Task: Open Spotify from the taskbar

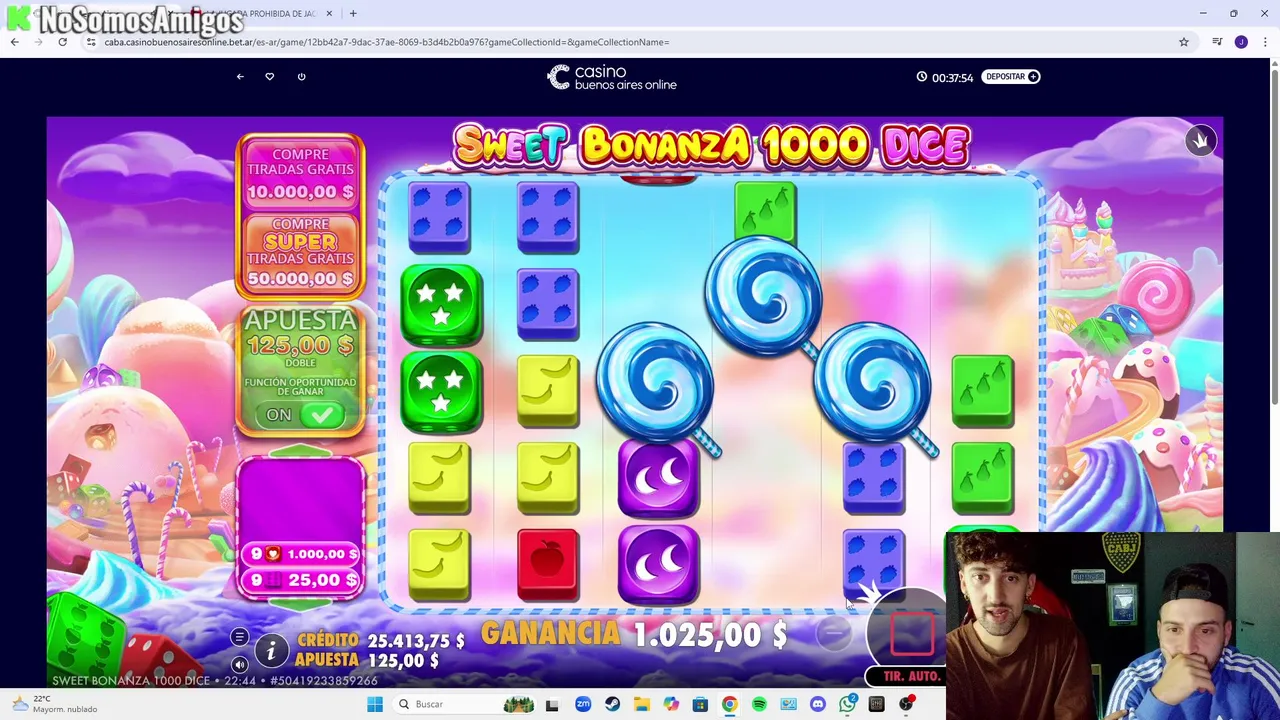Action: (x=759, y=704)
